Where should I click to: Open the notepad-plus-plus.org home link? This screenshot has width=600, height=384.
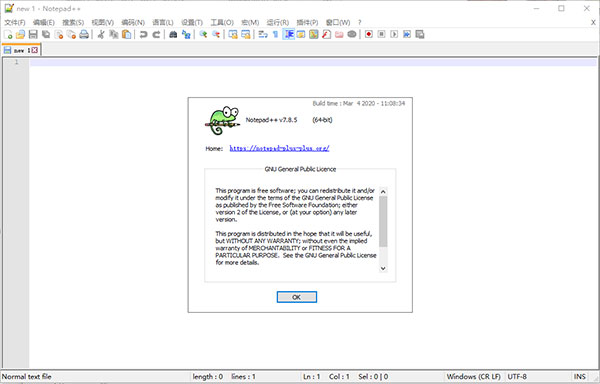[x=279, y=148]
